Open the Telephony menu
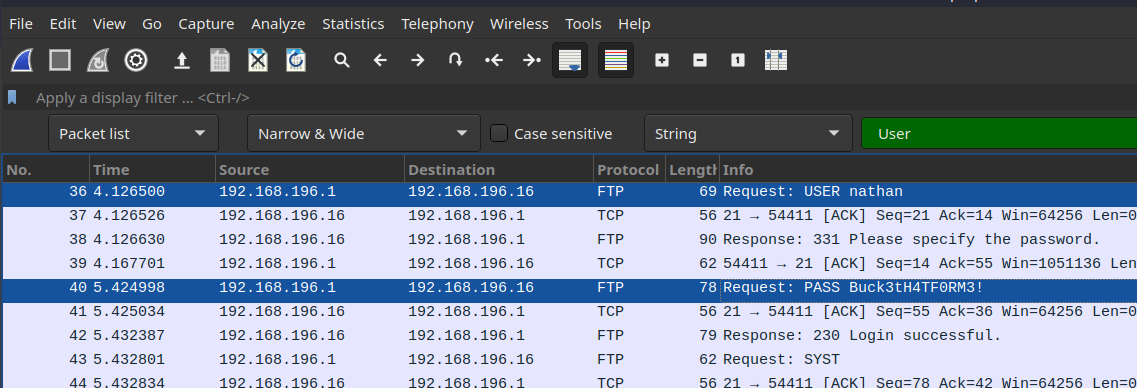Screen dimensions: 1137x388 437,24
